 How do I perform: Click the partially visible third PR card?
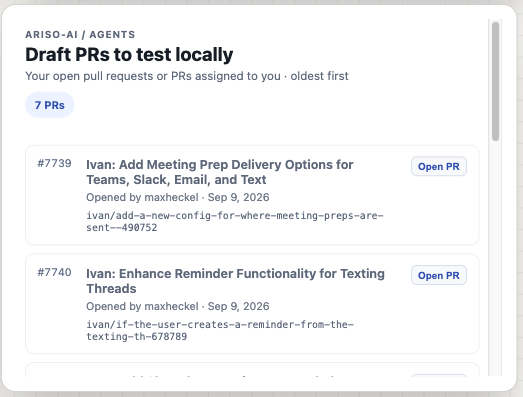coord(252,370)
